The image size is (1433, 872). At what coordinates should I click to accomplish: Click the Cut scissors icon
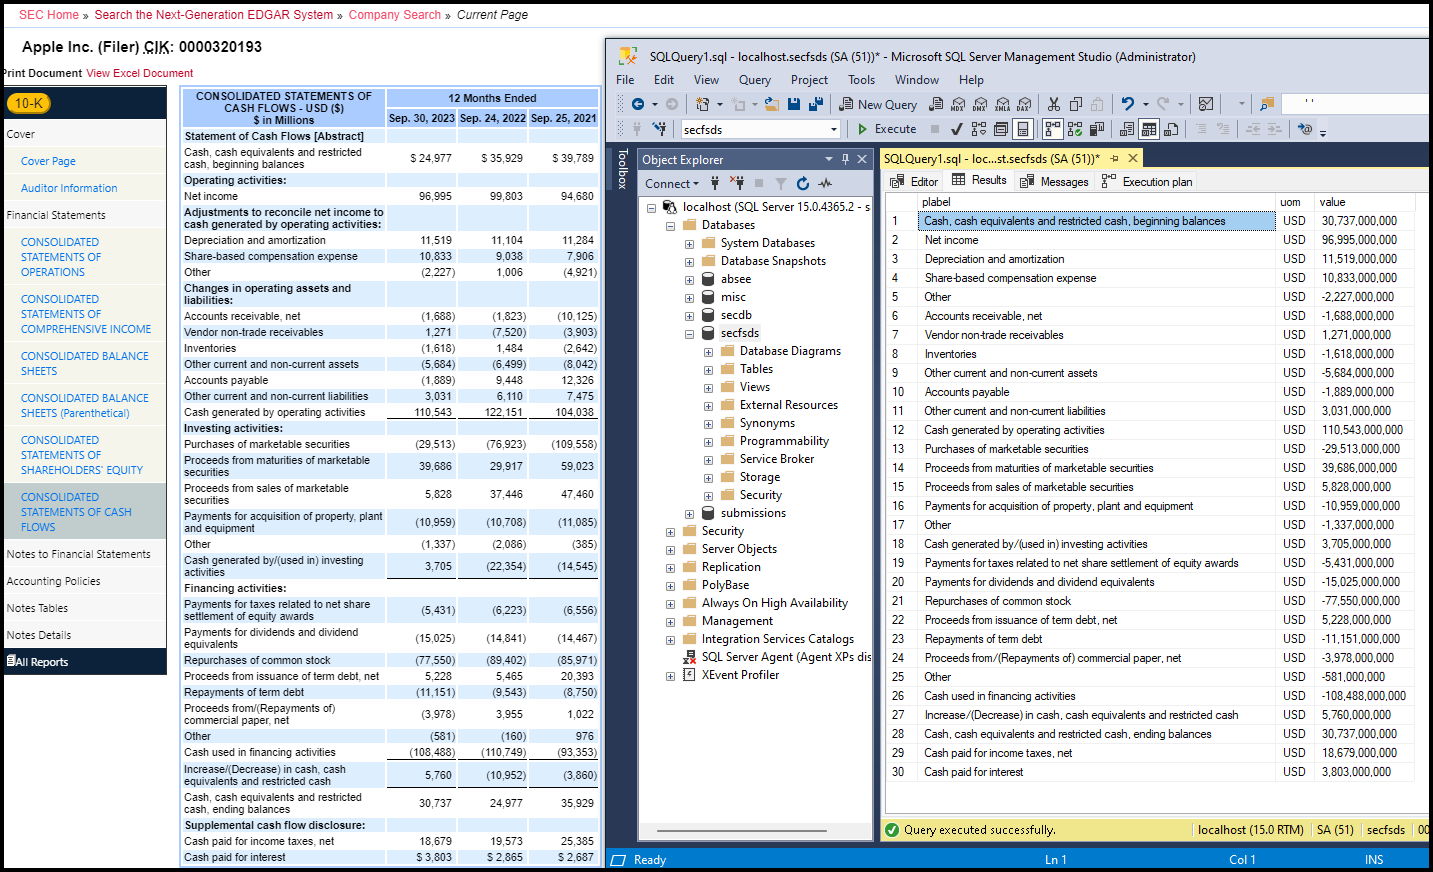tap(1053, 104)
